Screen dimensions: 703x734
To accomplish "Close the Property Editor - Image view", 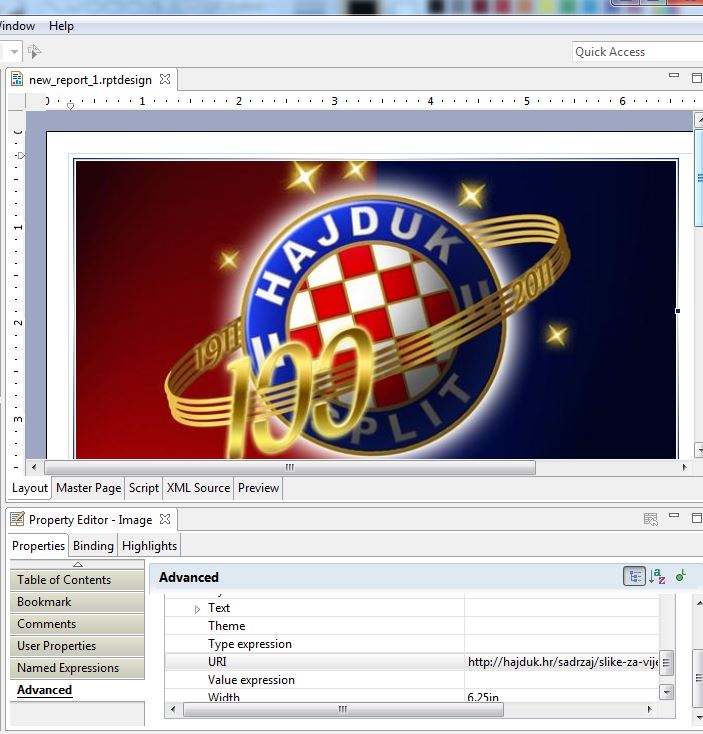I will [x=165, y=519].
